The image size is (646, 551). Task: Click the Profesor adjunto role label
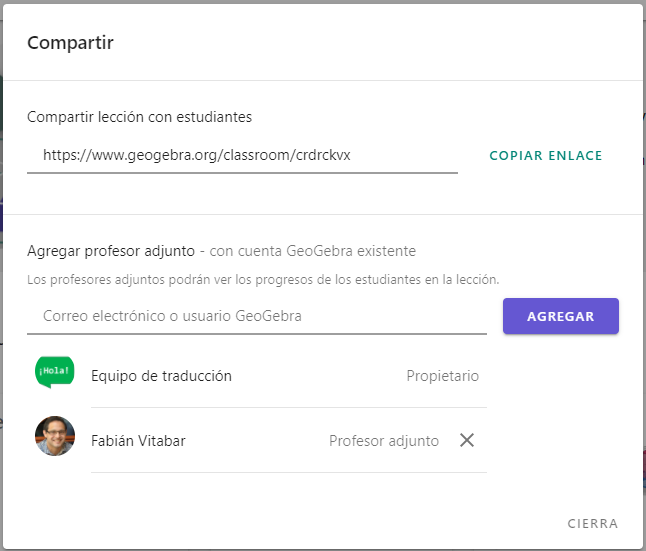coord(384,441)
